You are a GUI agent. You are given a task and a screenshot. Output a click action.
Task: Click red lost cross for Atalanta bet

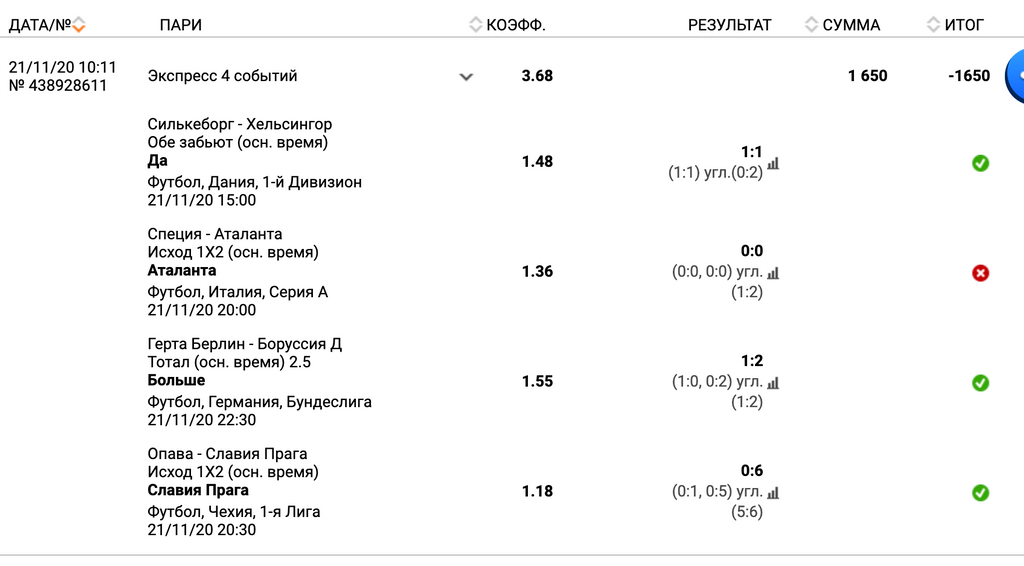pos(980,273)
